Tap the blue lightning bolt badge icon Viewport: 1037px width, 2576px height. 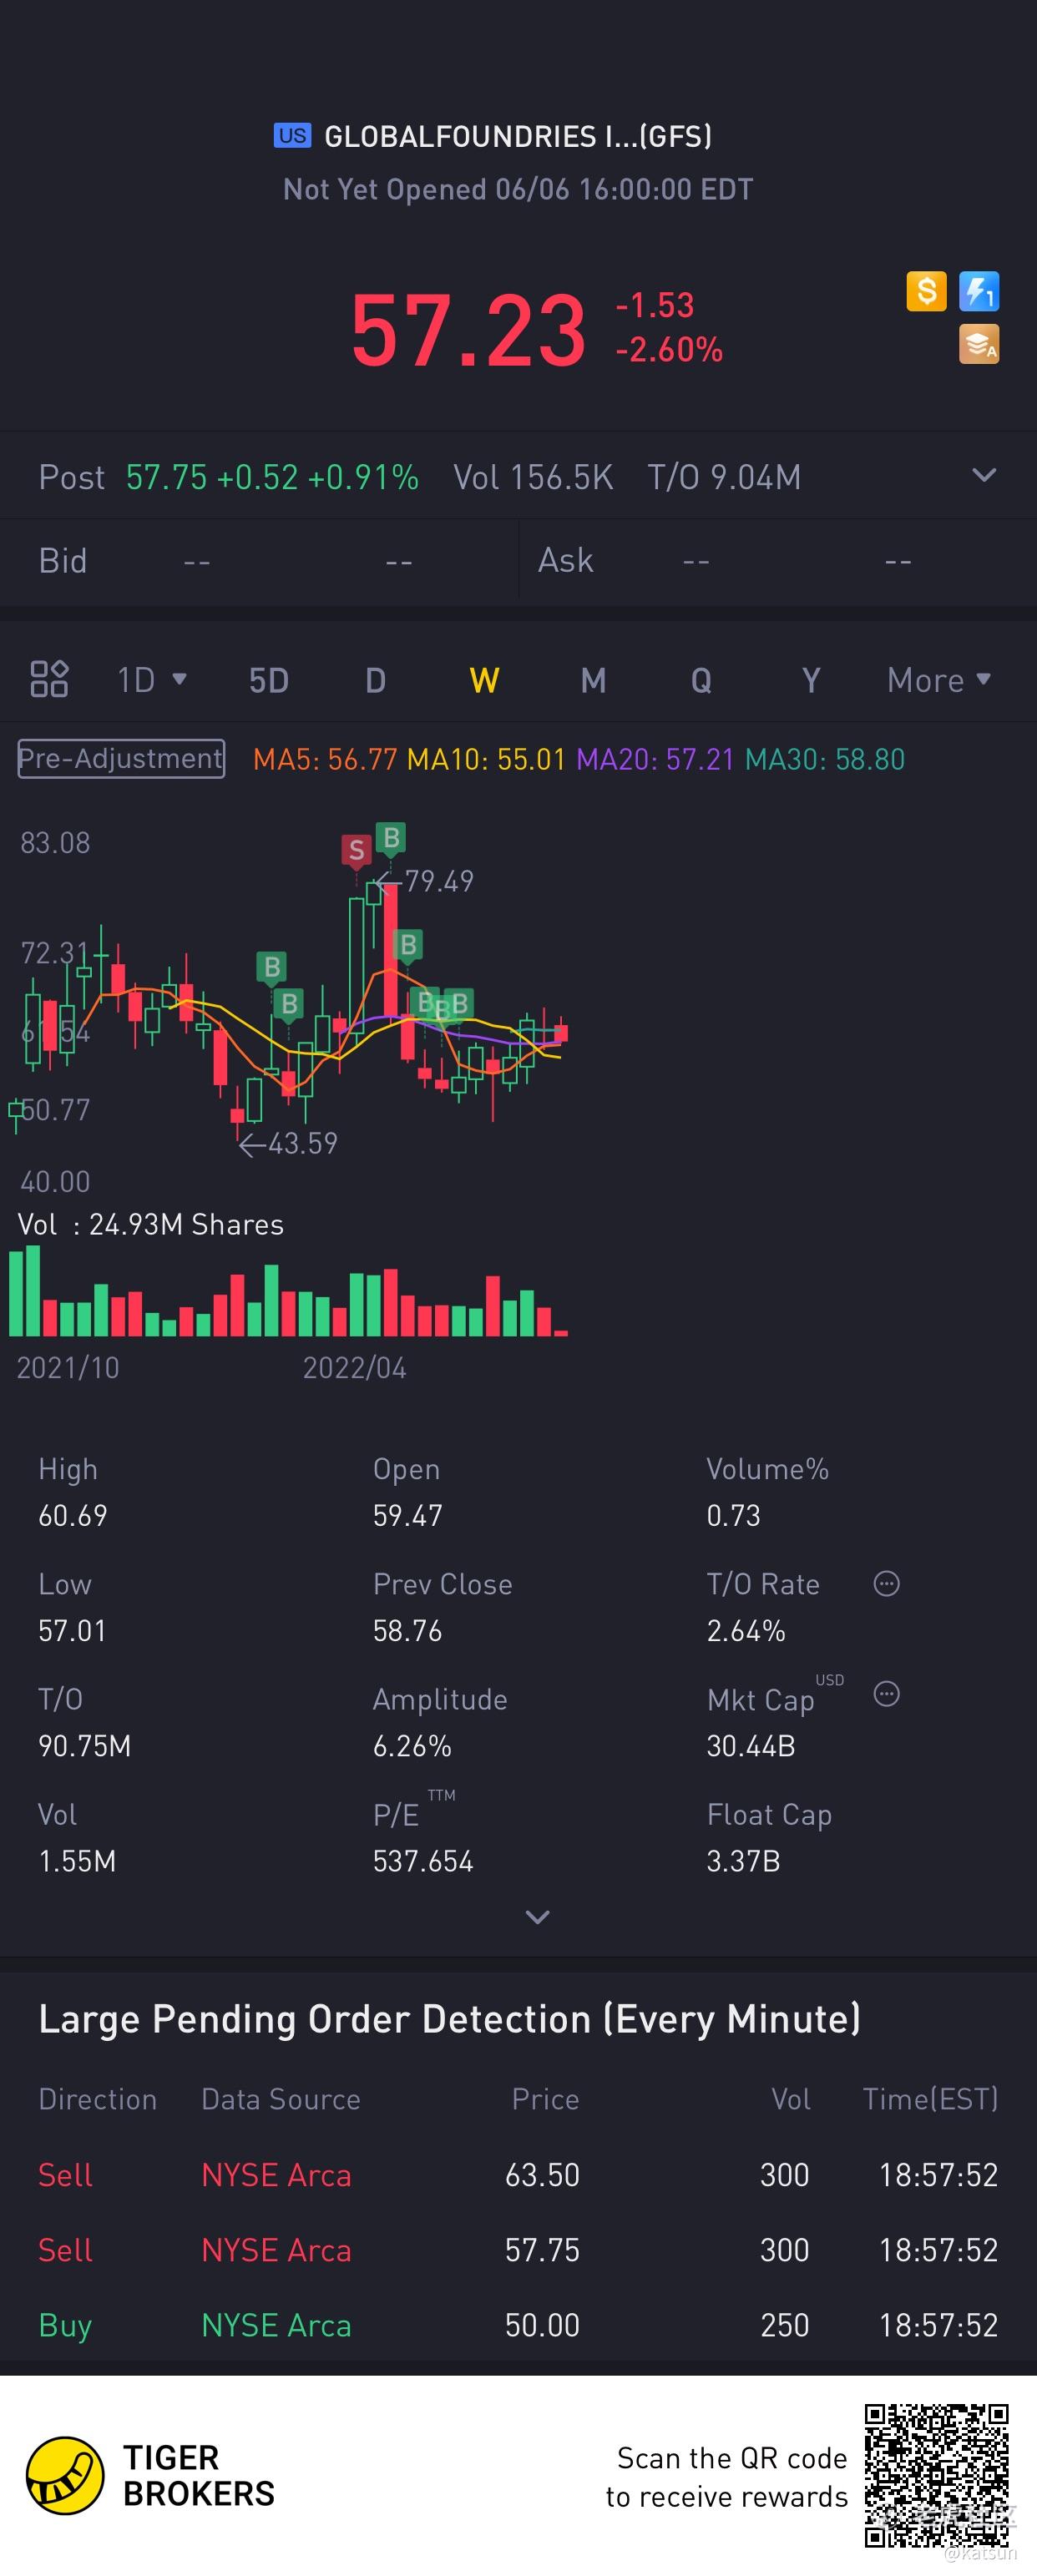(978, 291)
